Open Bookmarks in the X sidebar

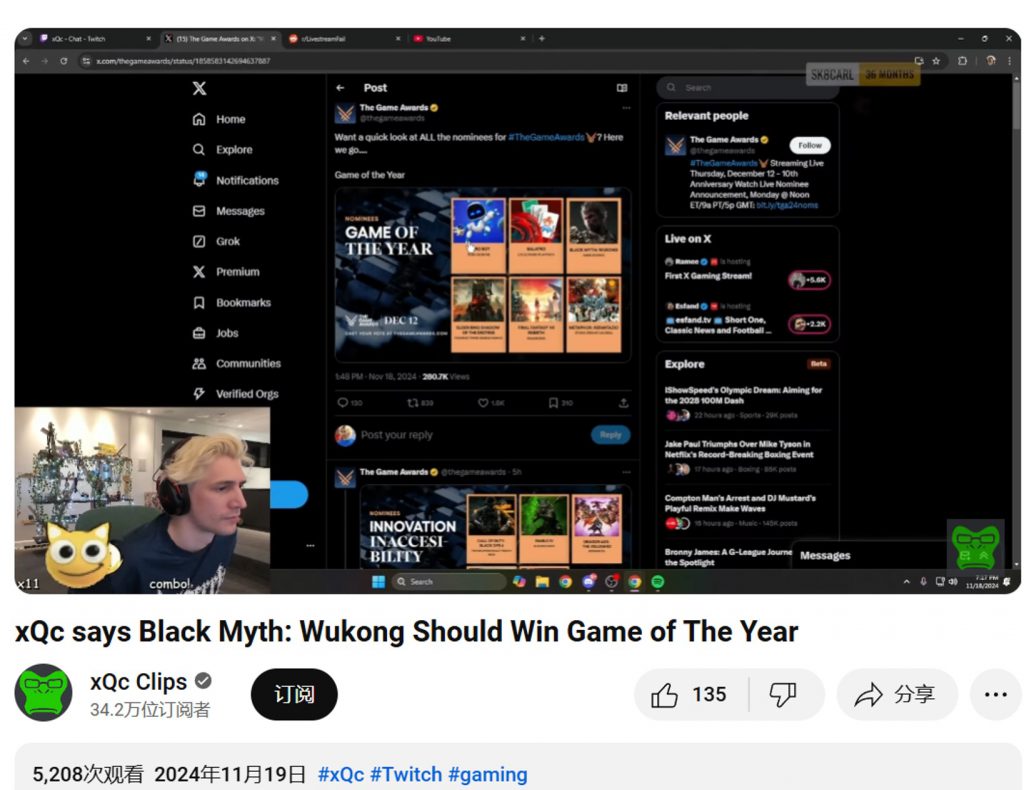pos(231,302)
